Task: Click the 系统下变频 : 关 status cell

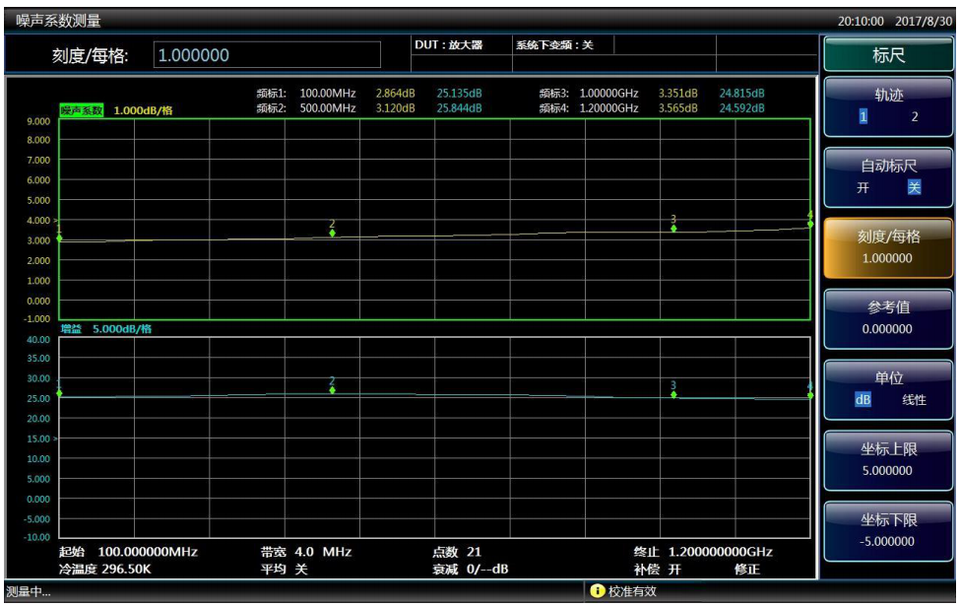Action: [x=555, y=45]
